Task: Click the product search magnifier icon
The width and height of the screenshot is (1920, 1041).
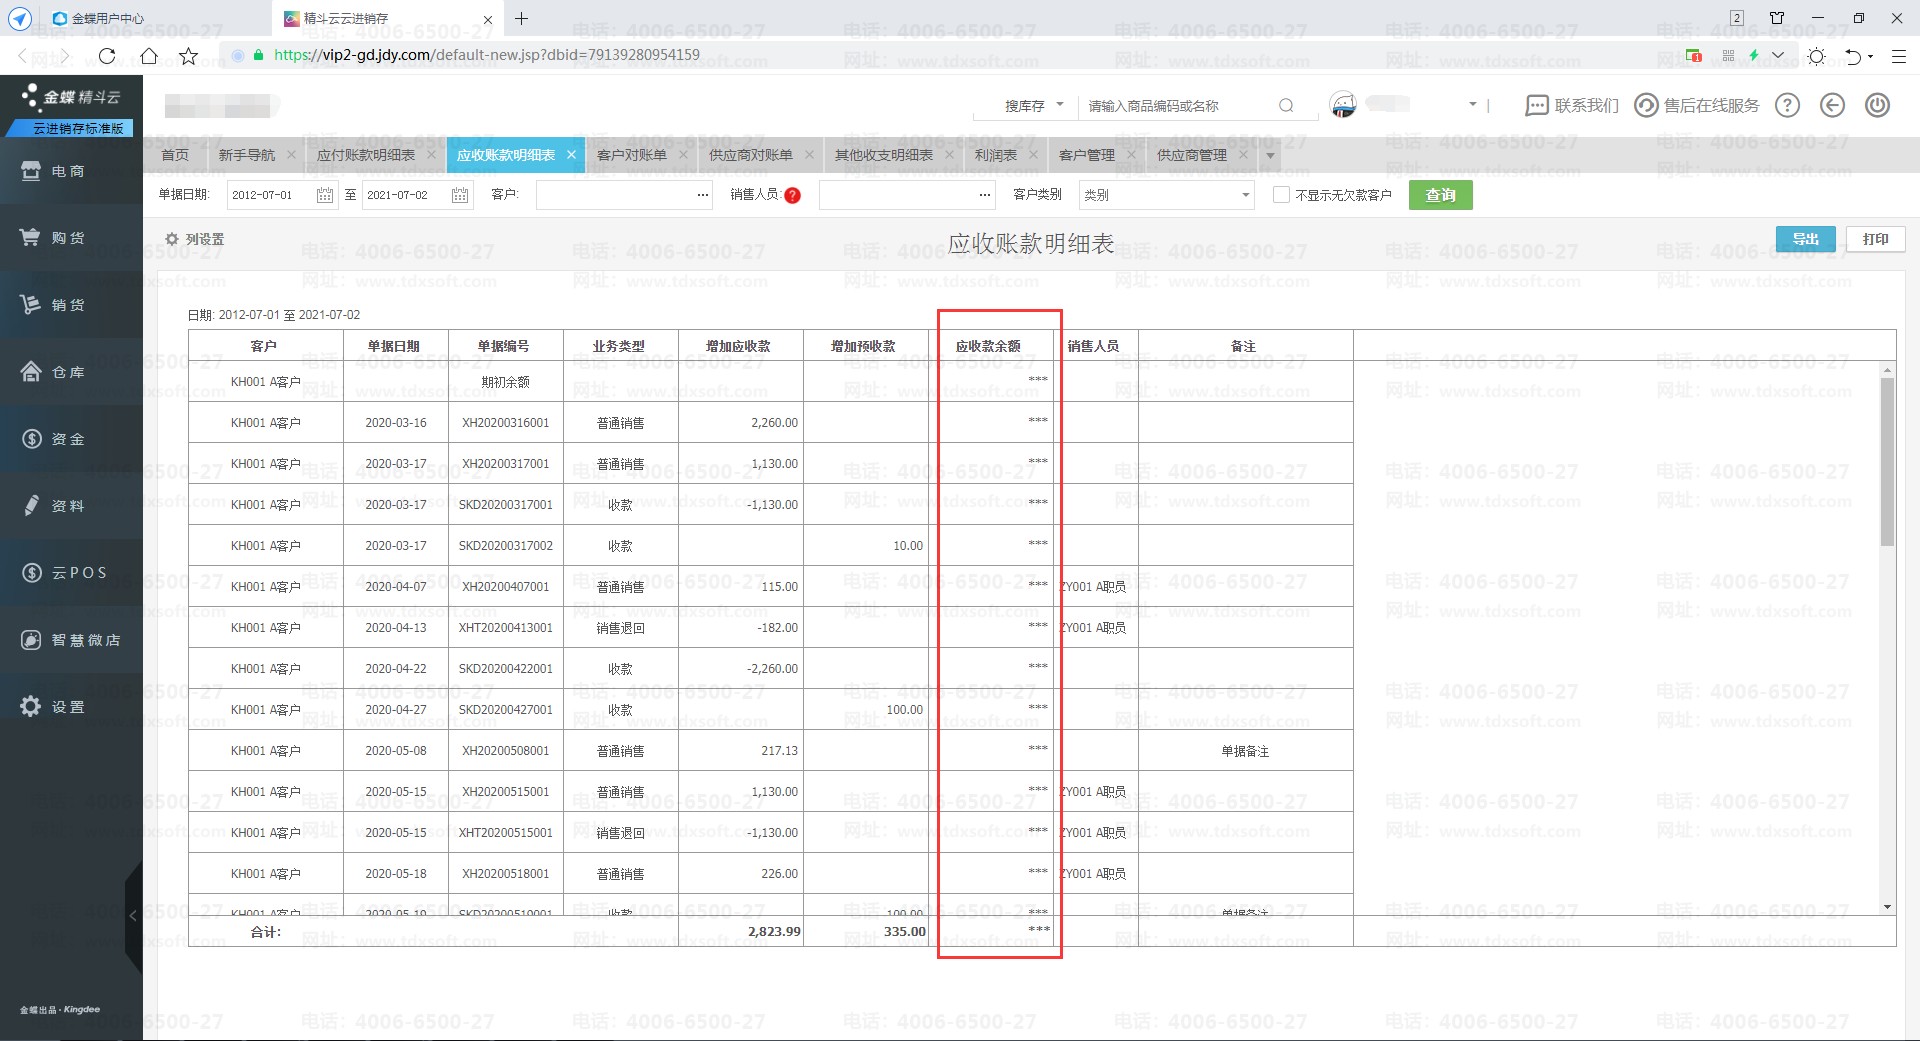Action: click(x=1286, y=105)
